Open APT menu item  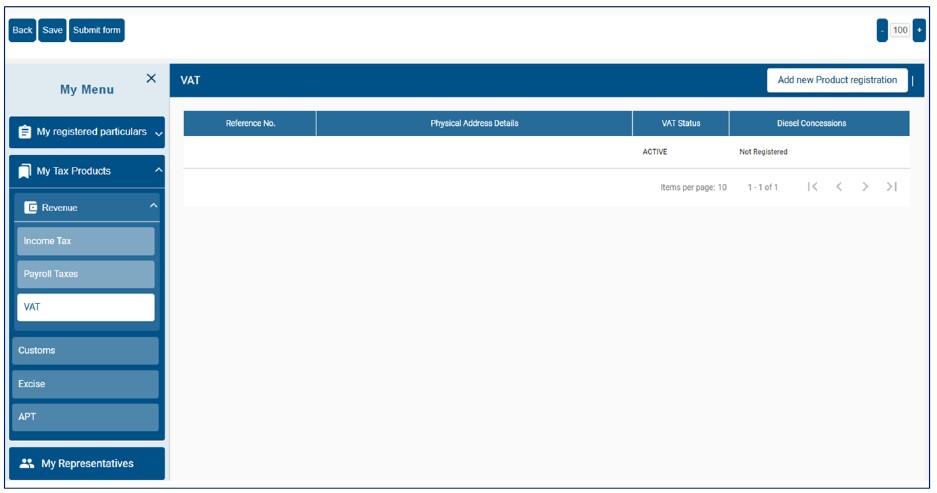coord(85,417)
